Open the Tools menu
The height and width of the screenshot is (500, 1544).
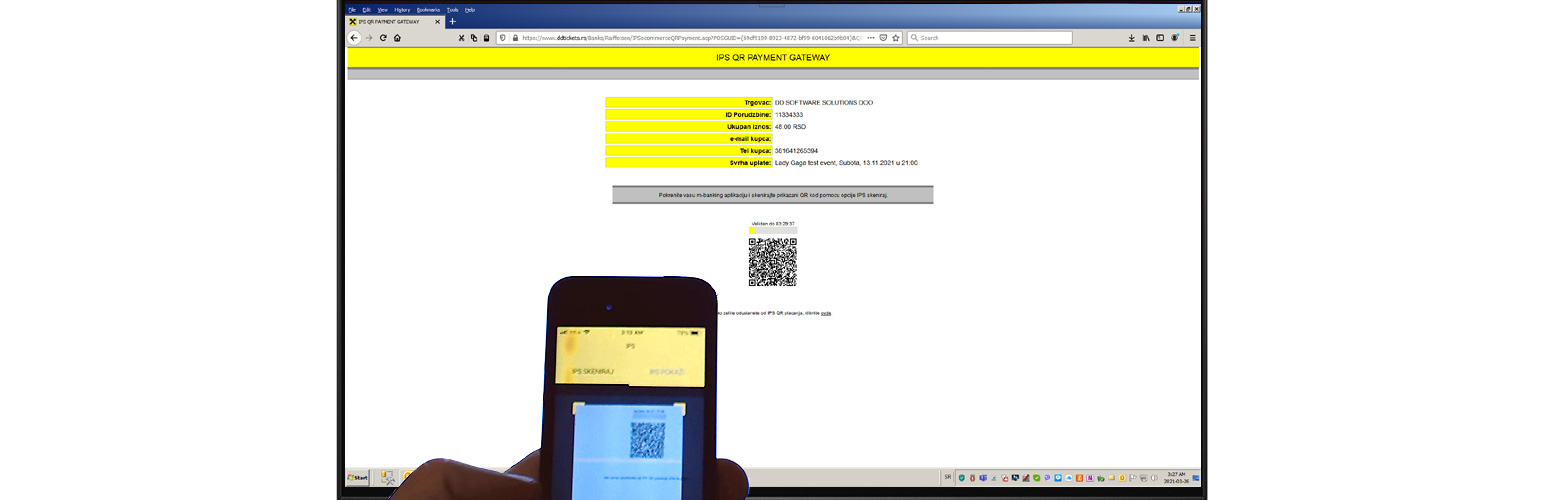452,9
